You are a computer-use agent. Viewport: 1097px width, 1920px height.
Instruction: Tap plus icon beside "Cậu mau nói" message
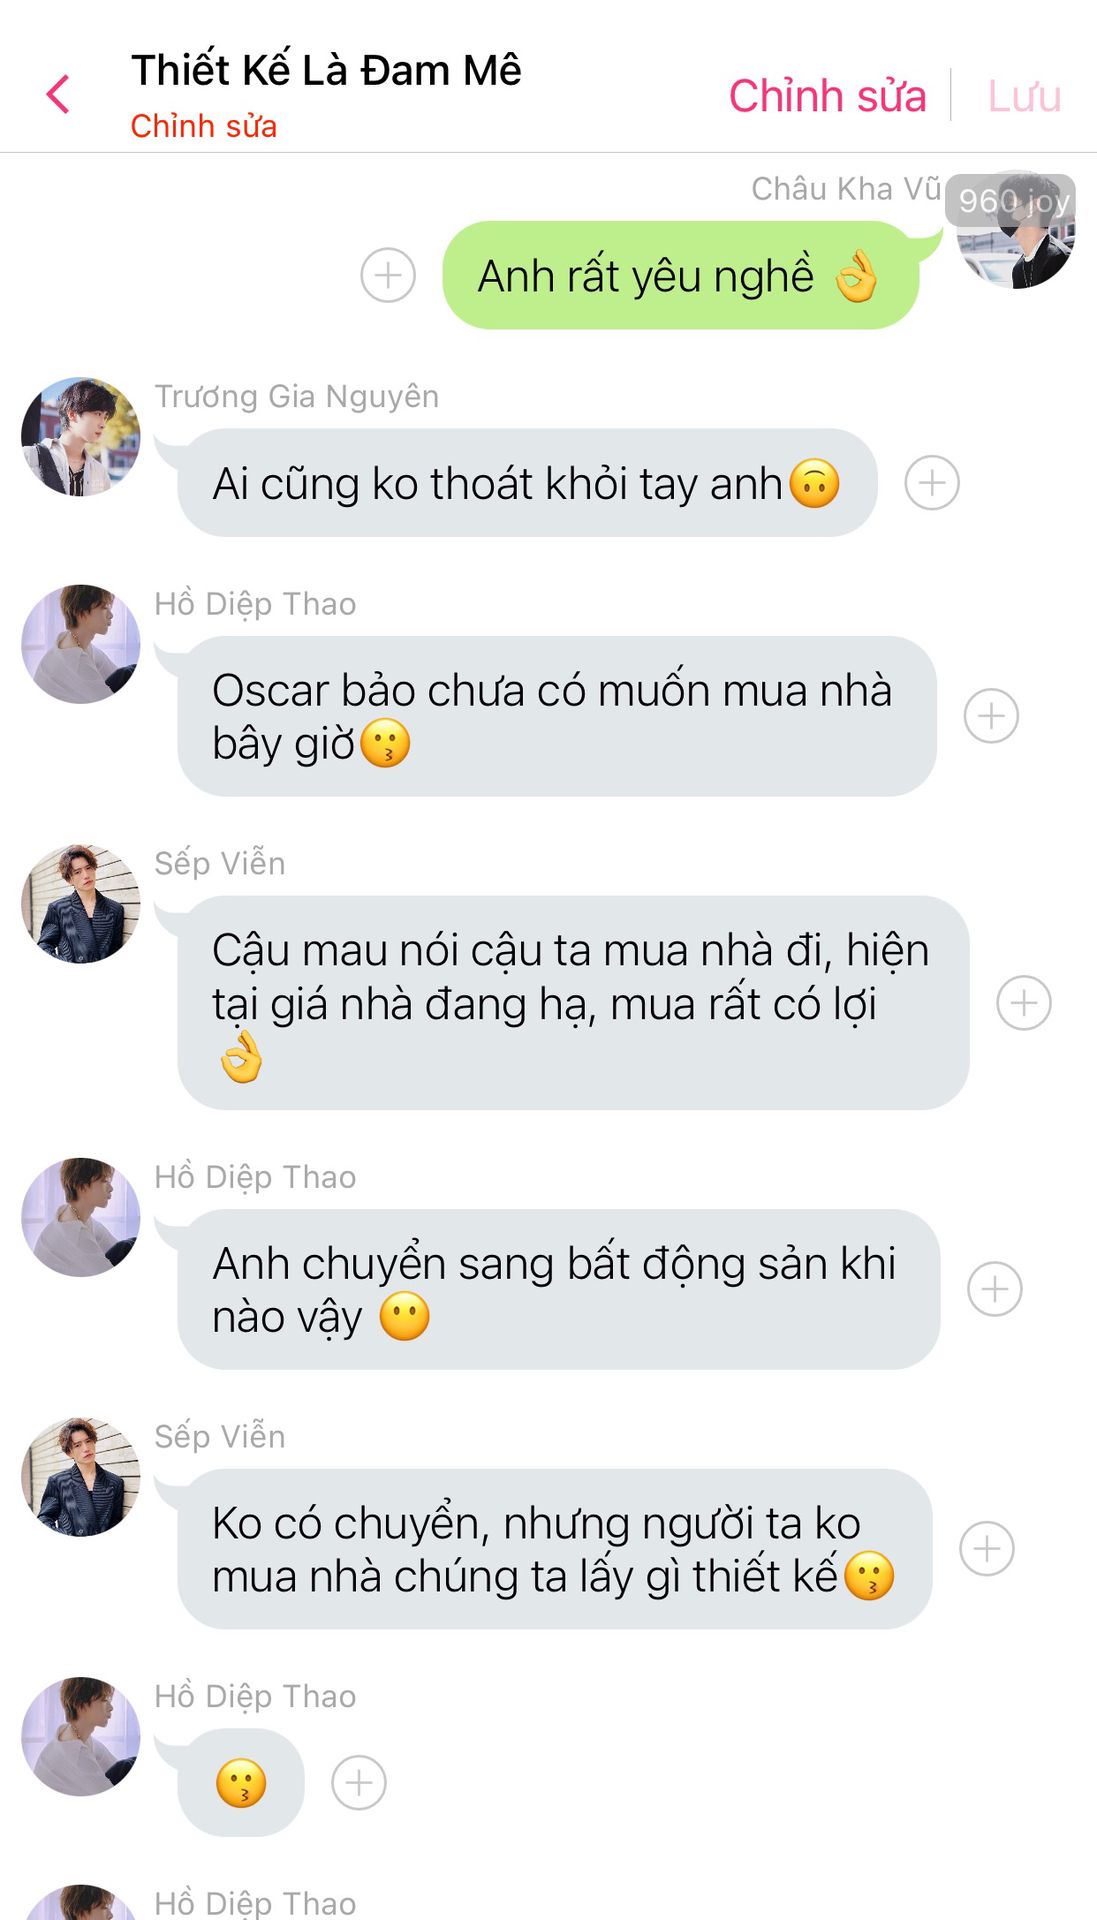(x=1024, y=1003)
